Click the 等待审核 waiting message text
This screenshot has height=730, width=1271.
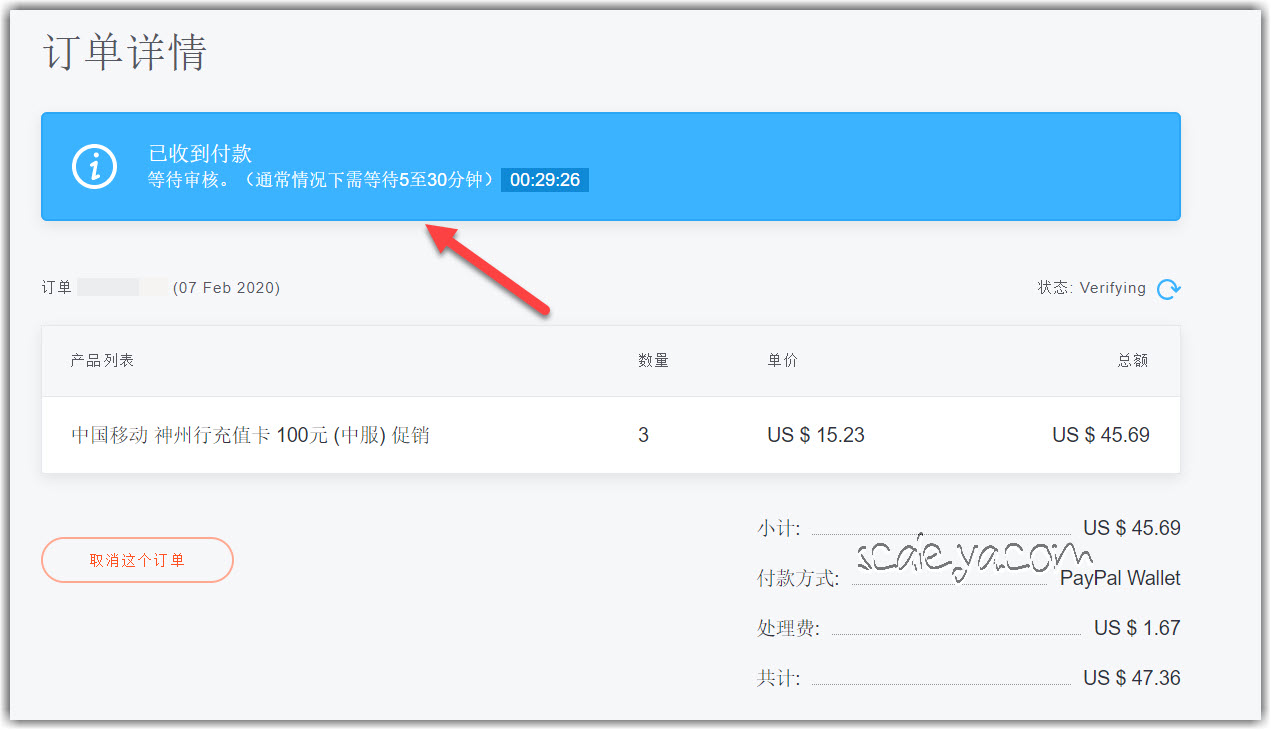[x=320, y=180]
